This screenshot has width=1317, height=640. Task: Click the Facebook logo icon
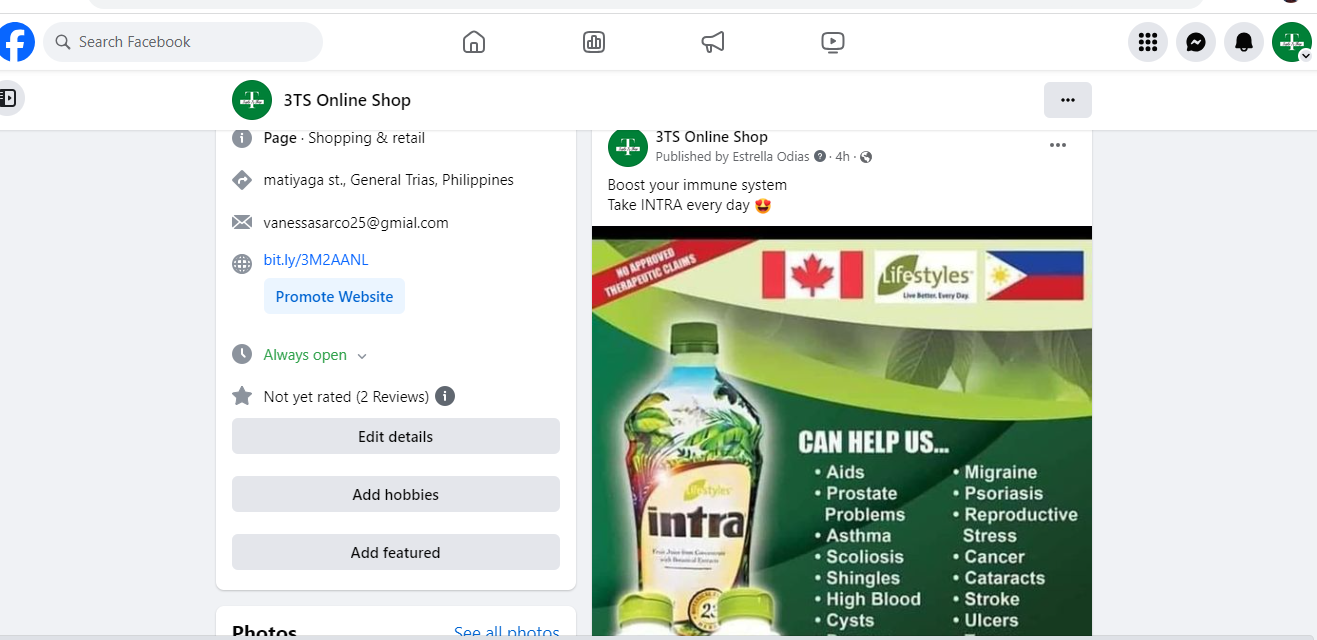click(16, 42)
